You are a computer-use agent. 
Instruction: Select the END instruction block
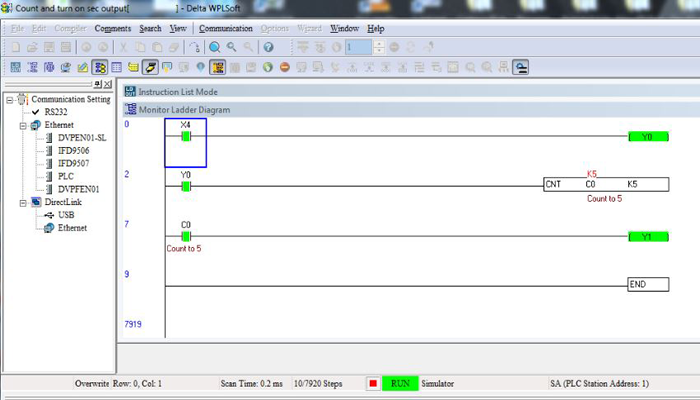point(648,284)
